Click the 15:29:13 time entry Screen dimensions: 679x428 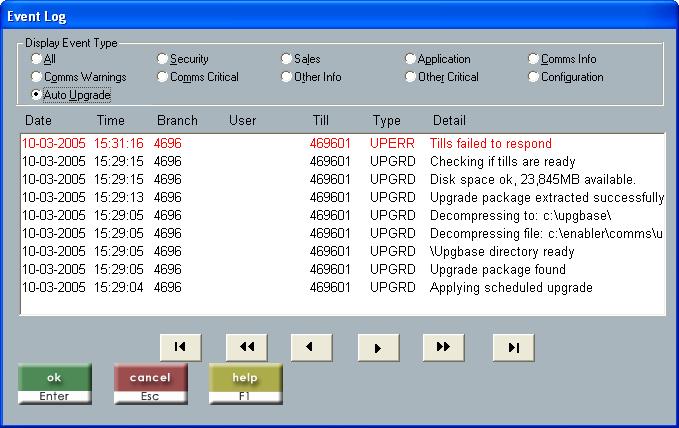119,198
